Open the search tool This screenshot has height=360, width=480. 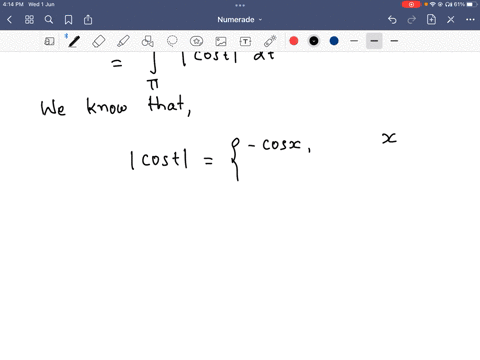point(49,20)
